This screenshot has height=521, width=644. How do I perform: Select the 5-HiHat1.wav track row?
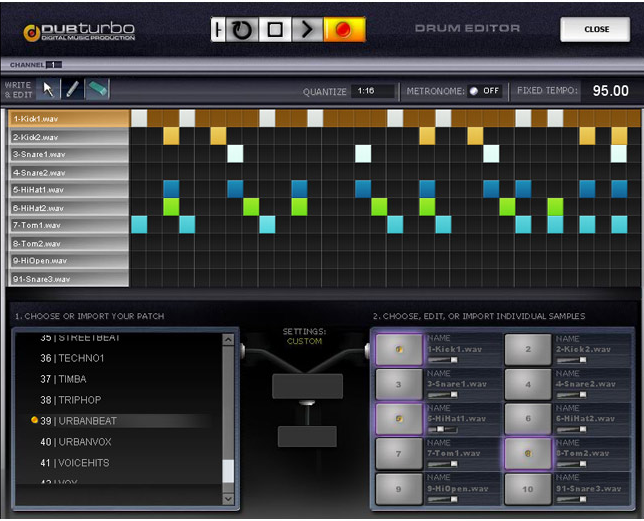pos(69,190)
